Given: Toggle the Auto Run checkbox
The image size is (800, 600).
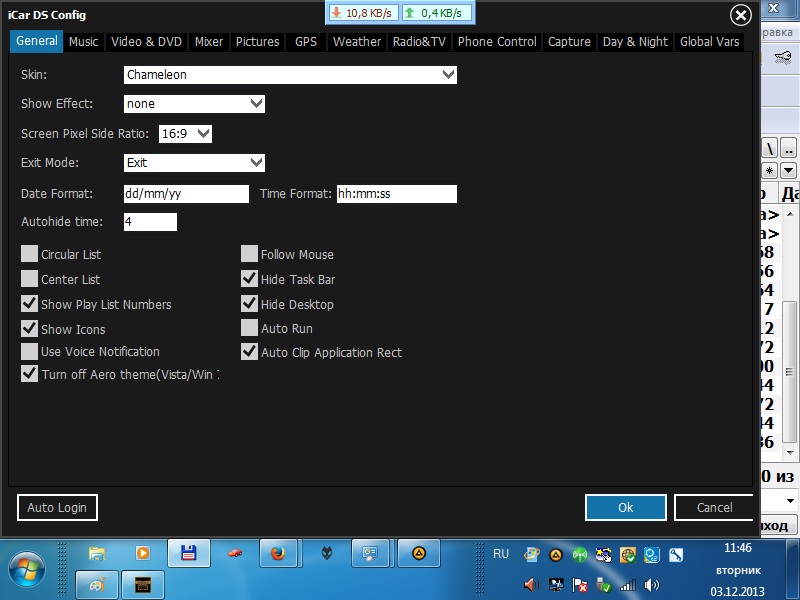Looking at the screenshot, I should coord(250,328).
